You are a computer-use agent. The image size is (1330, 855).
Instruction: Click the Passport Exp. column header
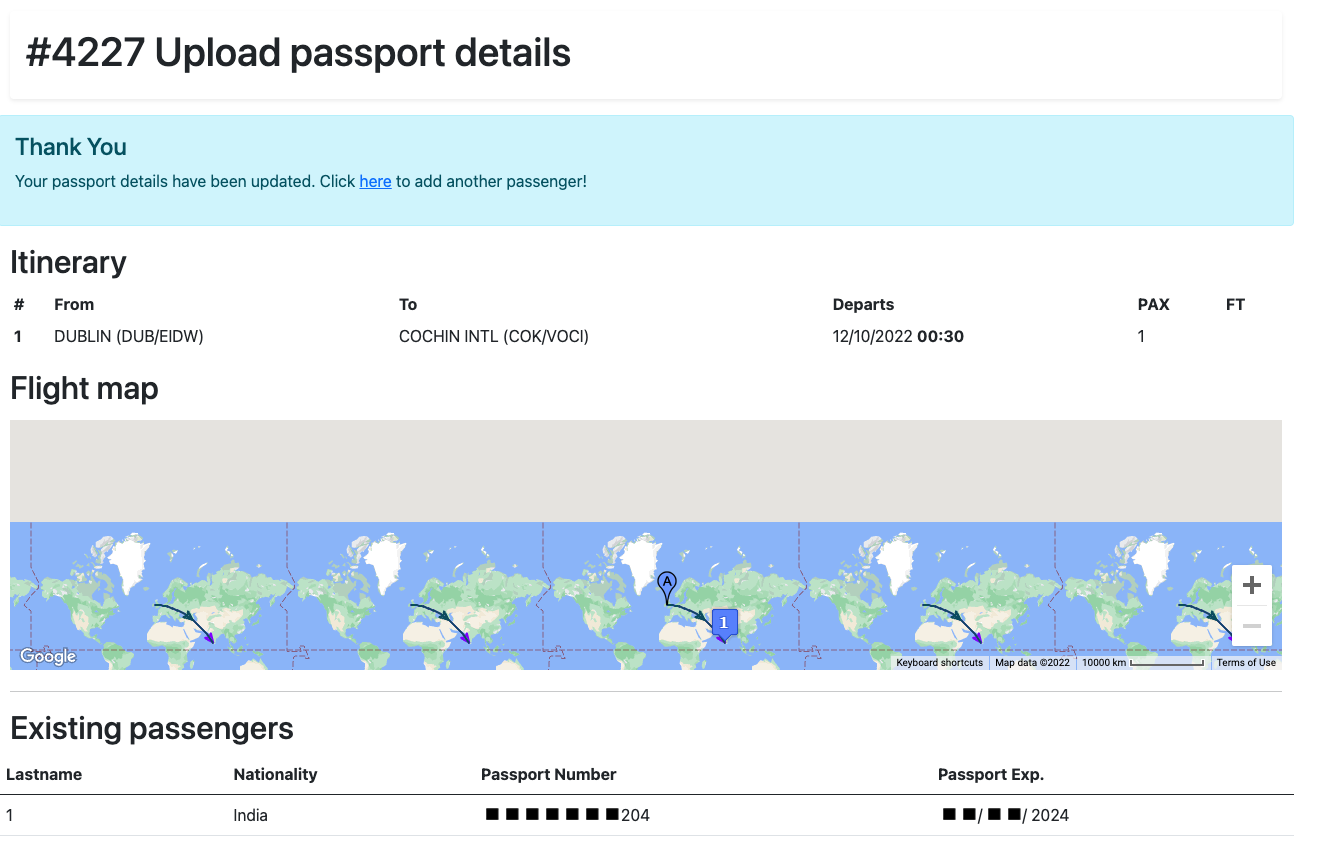pos(990,774)
